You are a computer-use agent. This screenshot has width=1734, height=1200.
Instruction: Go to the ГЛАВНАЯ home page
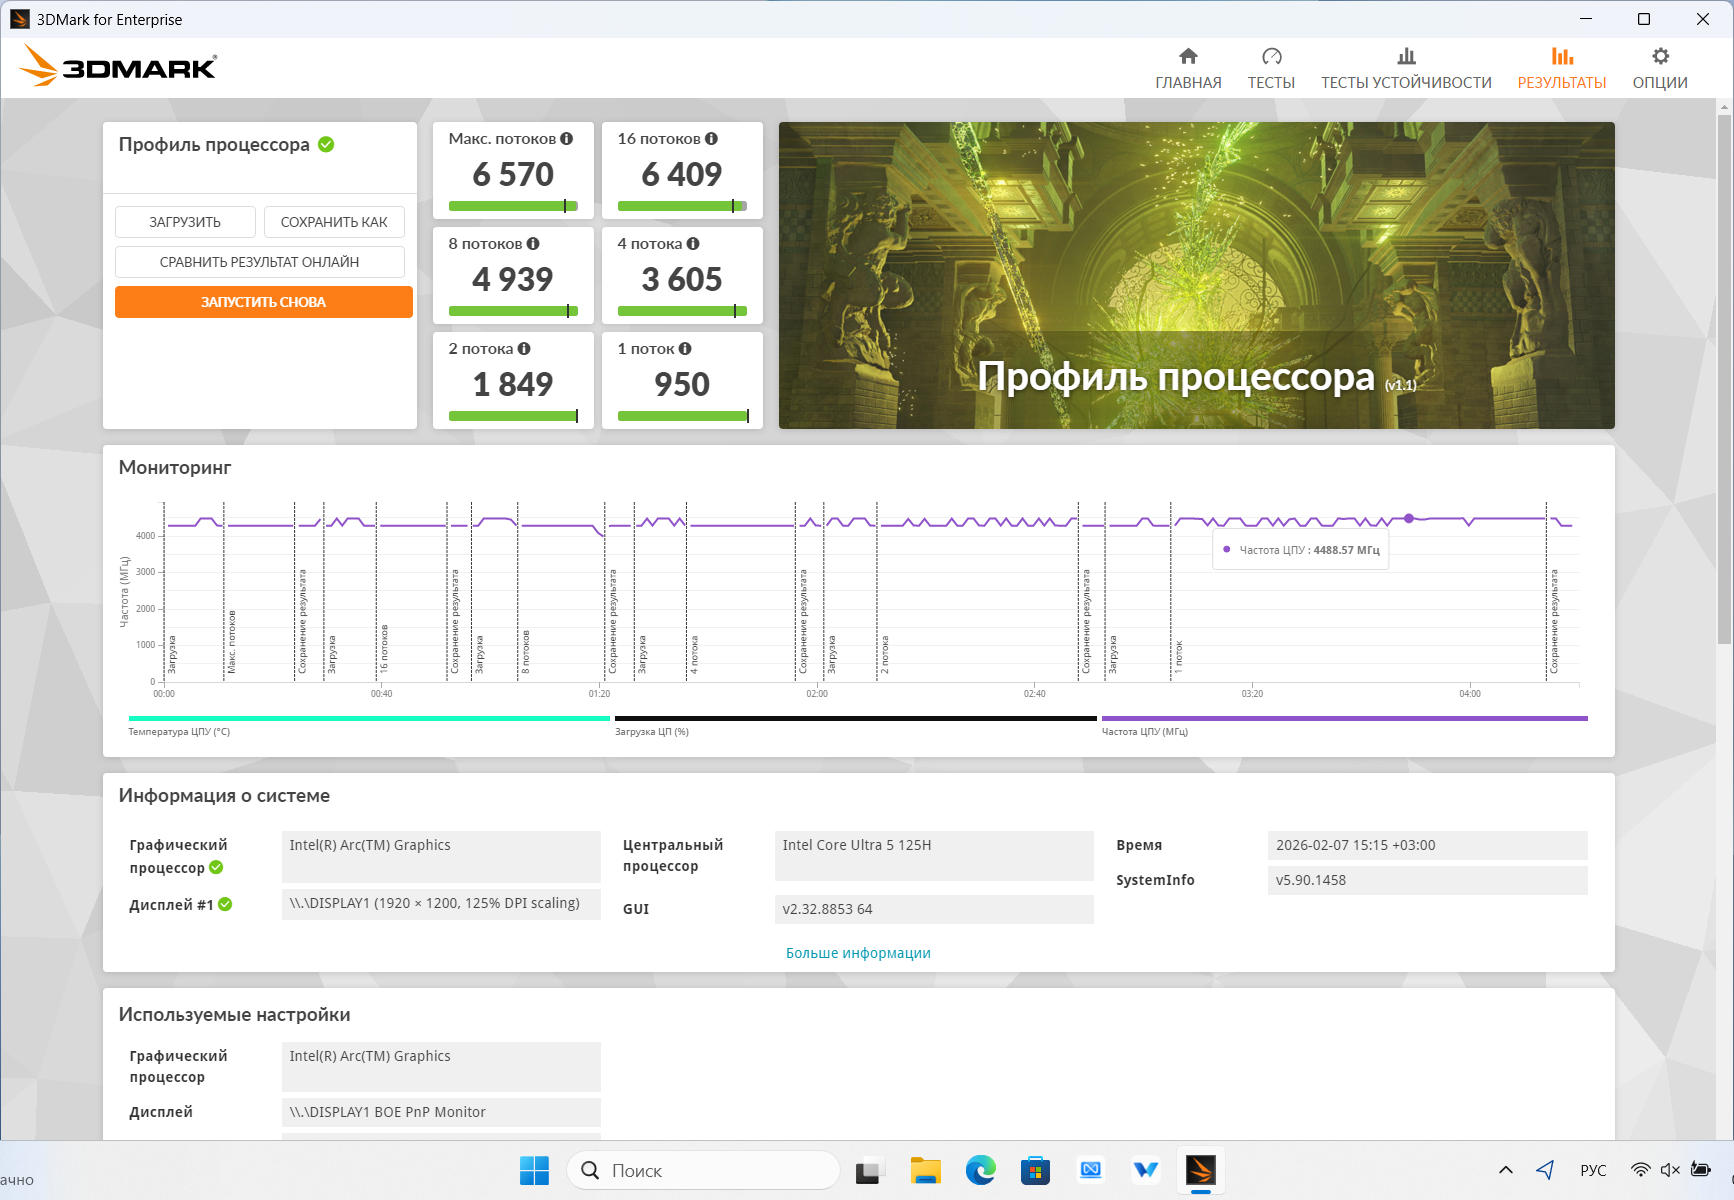point(1187,68)
